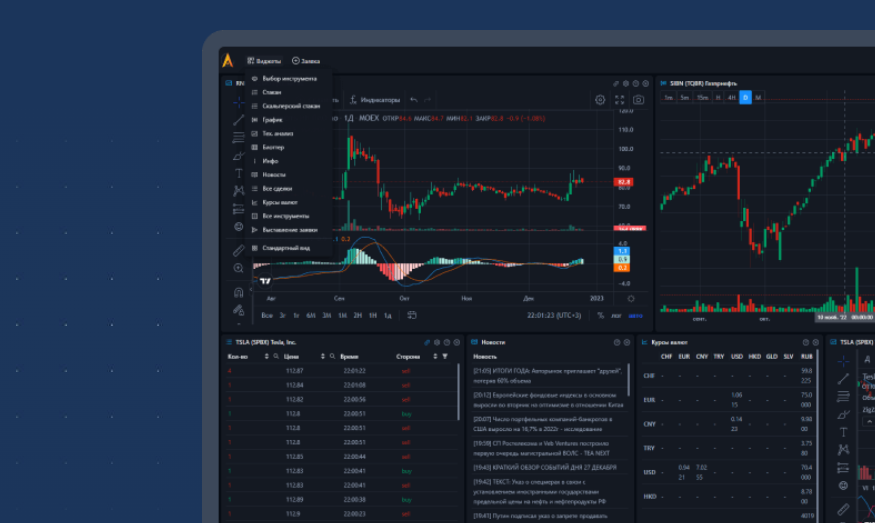Search the Цена column magnifier icon

(332, 356)
